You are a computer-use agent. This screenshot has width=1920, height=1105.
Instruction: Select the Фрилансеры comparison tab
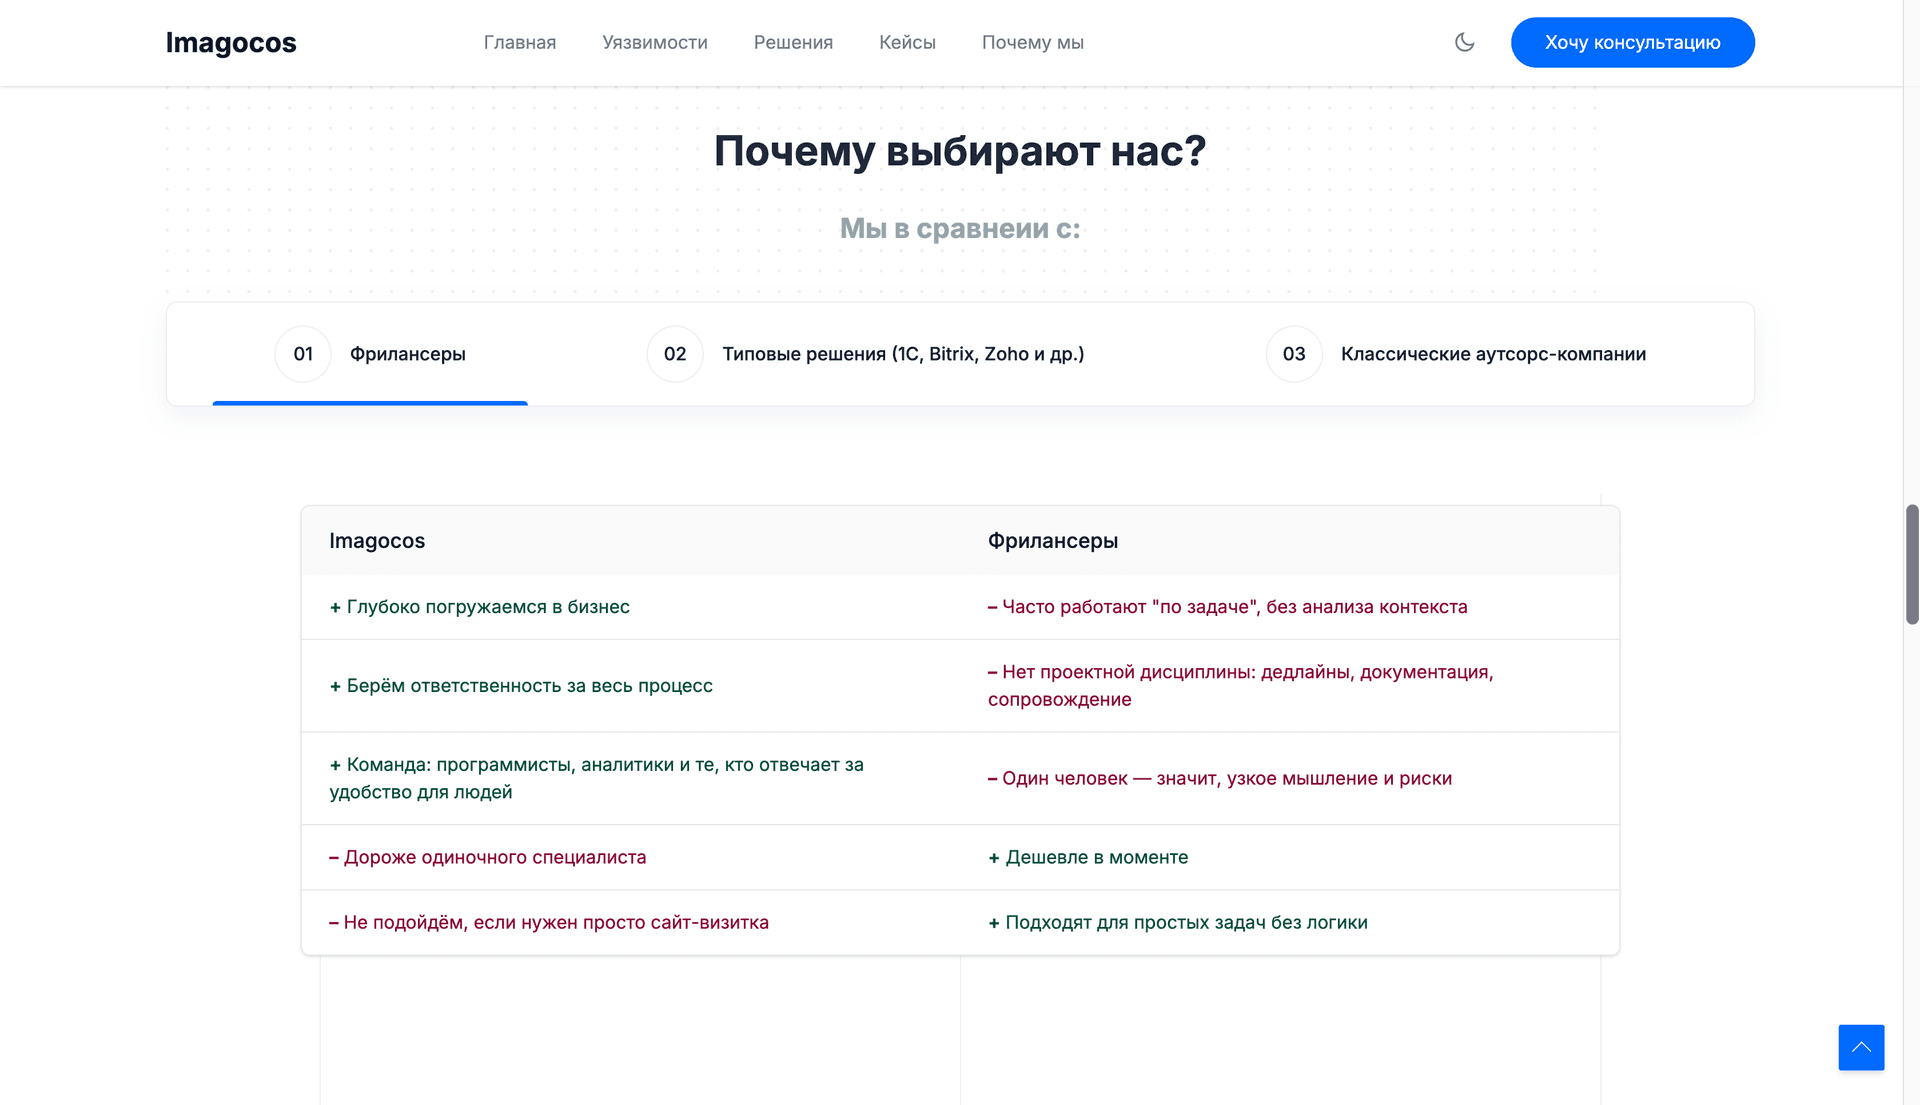click(407, 354)
